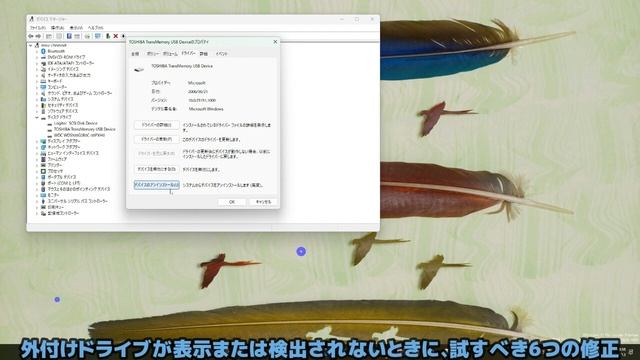This screenshot has width=640, height=360.
Task: Switch to the ボリューム tab
Action: [x=170, y=54]
